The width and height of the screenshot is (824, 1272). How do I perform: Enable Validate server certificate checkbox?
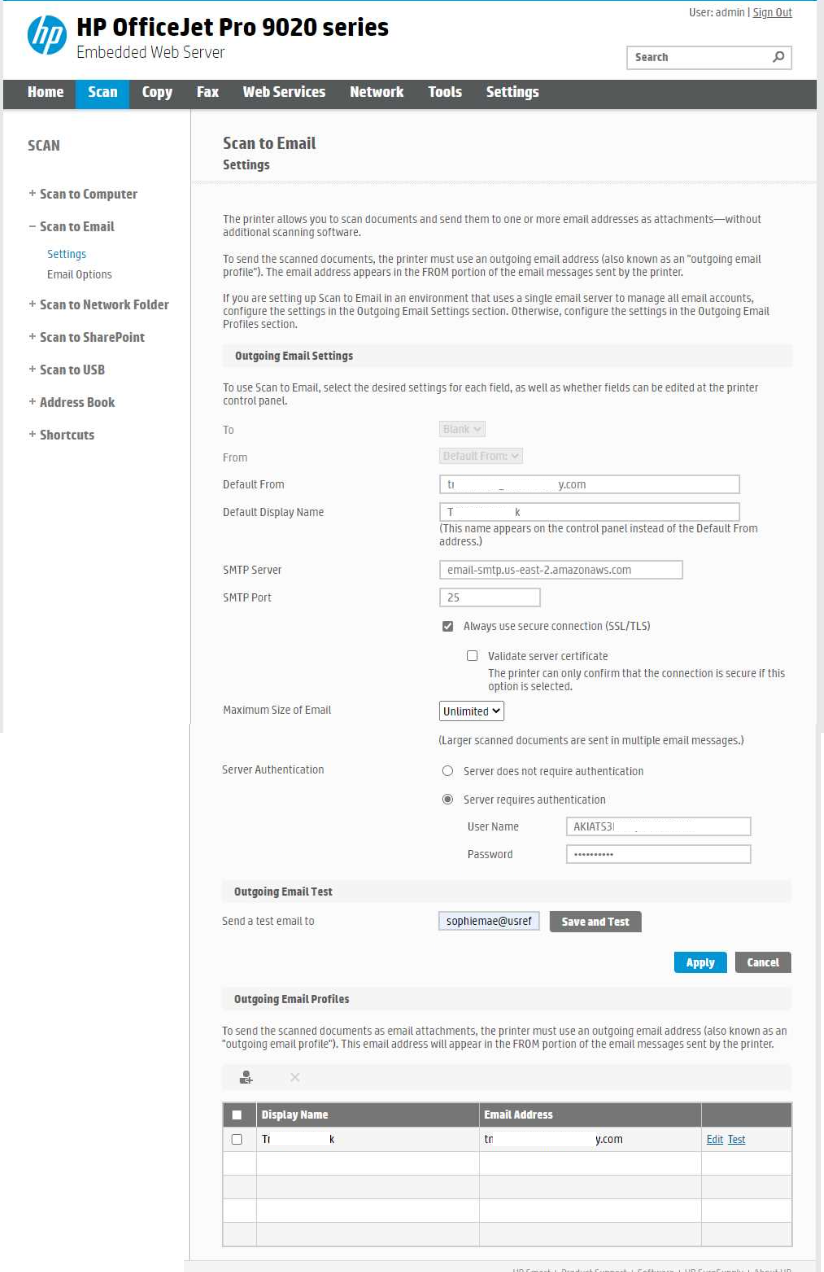[472, 656]
